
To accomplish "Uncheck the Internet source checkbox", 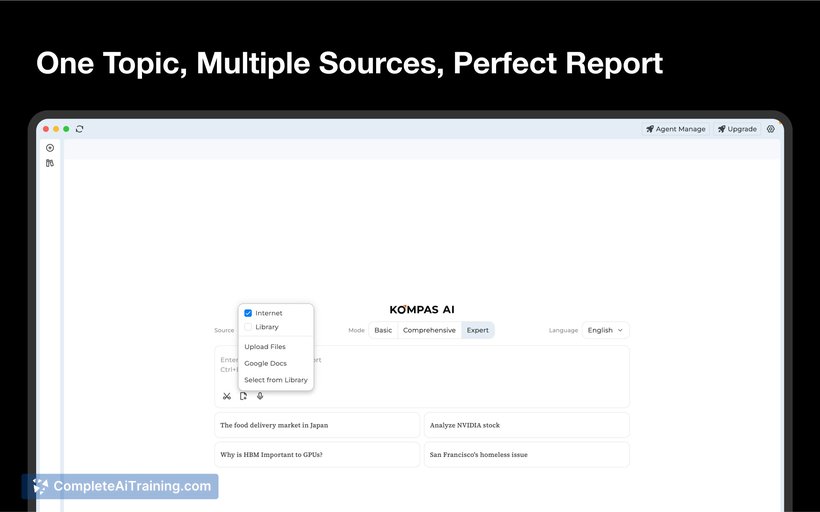I will (248, 313).
